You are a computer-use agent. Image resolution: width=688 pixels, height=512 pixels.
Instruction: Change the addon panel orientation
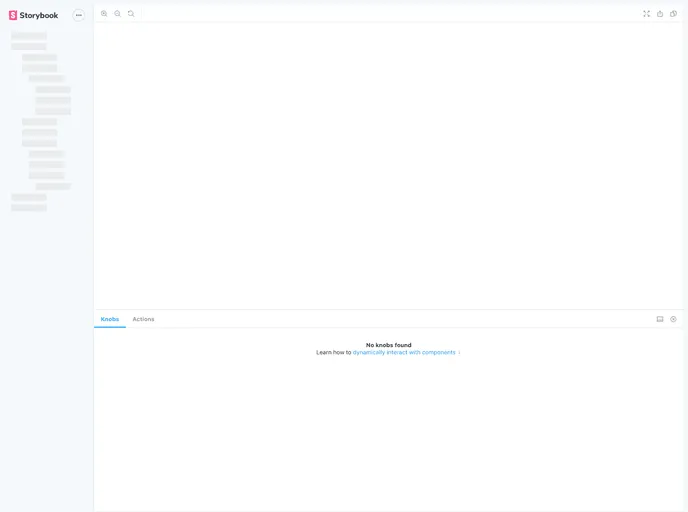click(x=660, y=319)
